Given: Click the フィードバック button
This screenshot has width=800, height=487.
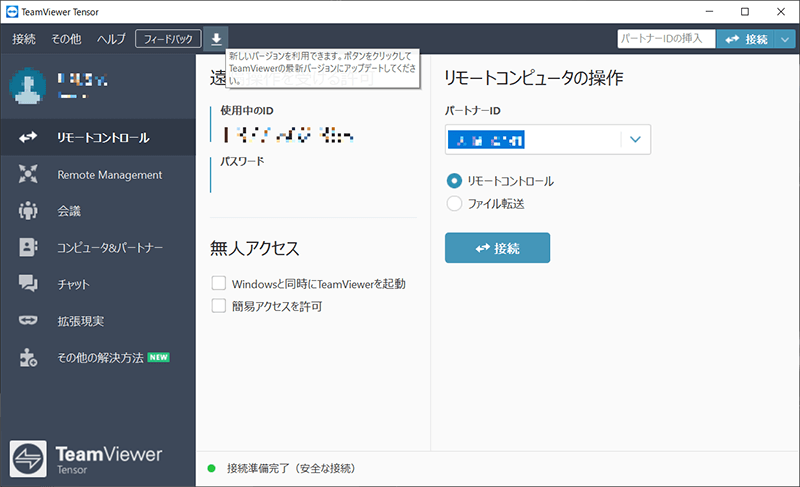Looking at the screenshot, I should (x=168, y=39).
